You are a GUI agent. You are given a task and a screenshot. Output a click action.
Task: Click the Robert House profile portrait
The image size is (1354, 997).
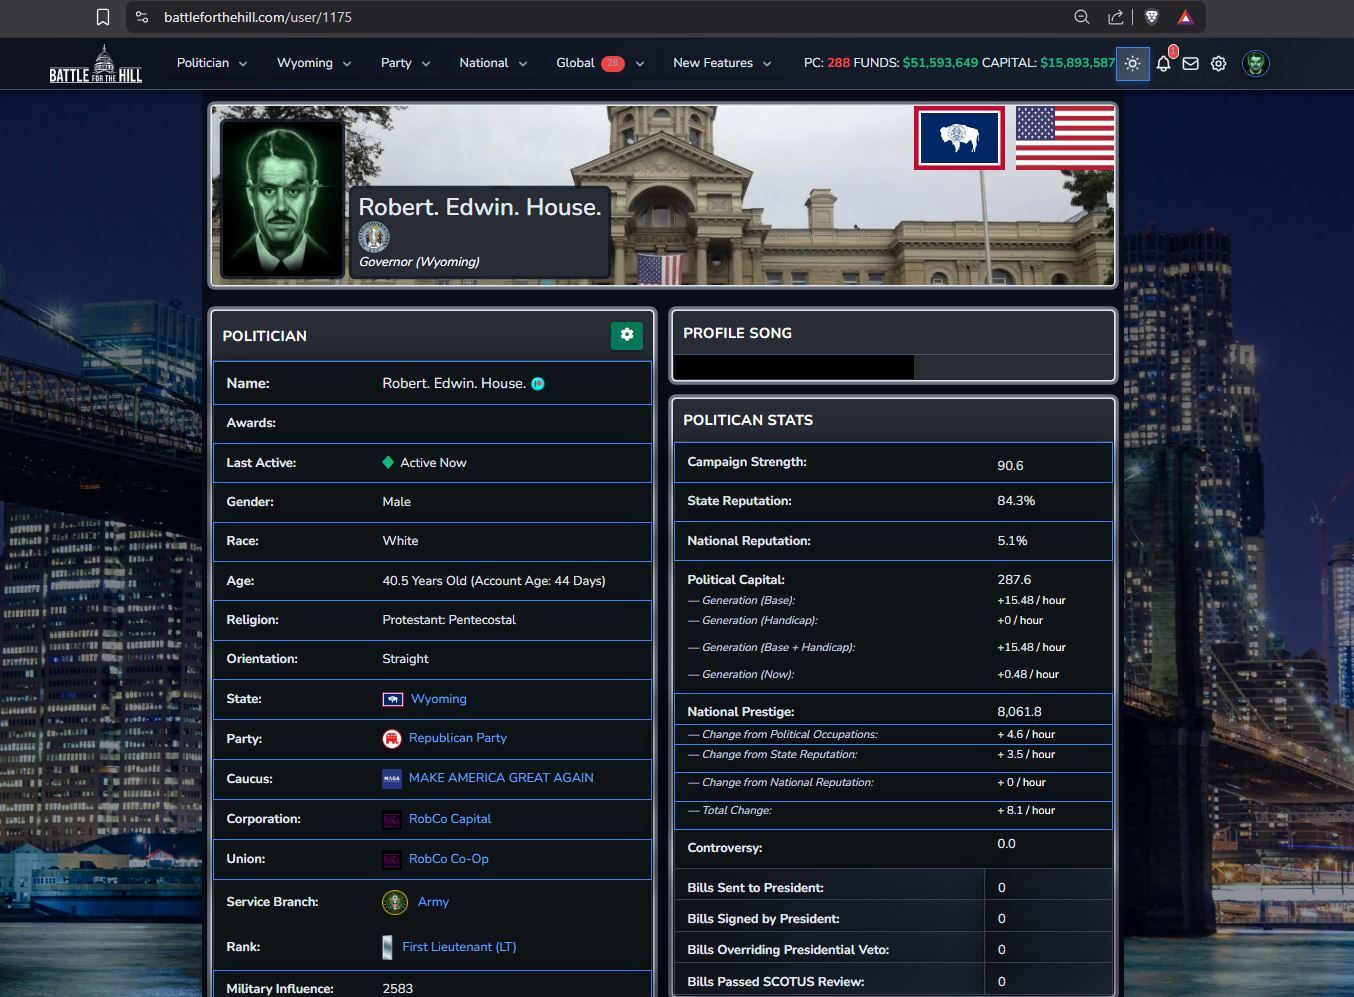(x=282, y=198)
